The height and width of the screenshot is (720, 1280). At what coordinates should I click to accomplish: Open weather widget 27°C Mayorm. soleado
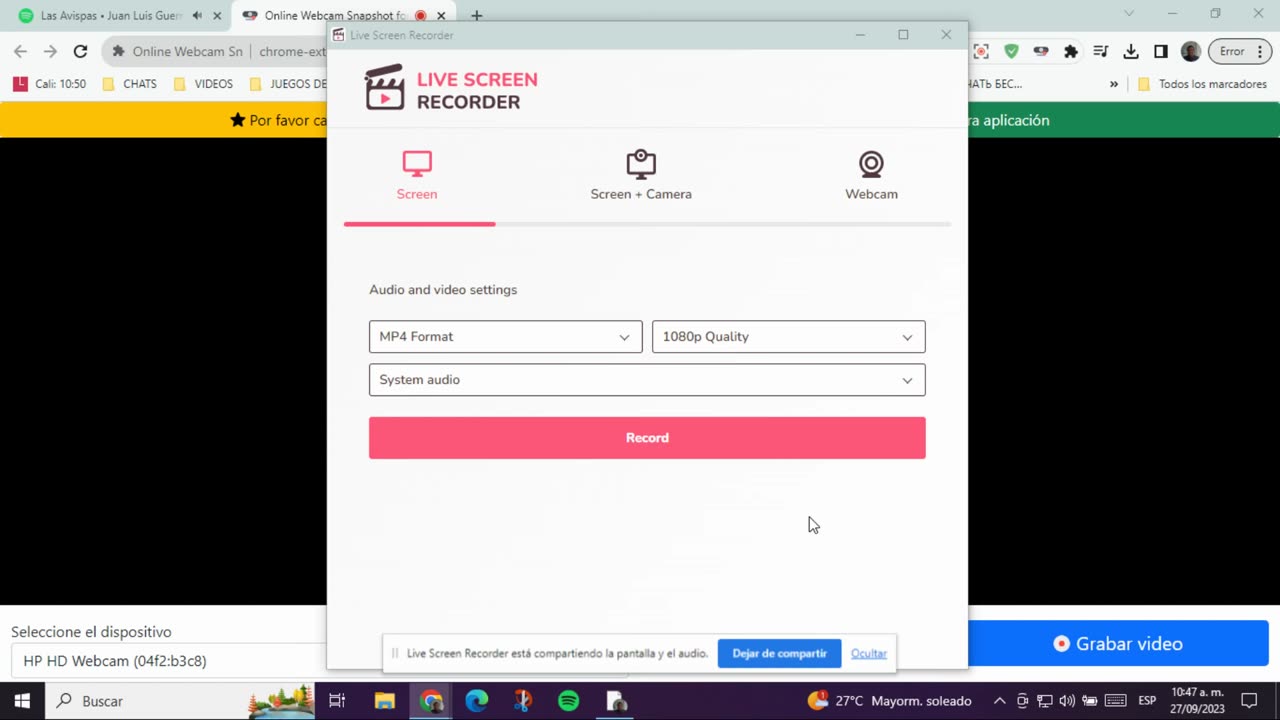(x=889, y=701)
